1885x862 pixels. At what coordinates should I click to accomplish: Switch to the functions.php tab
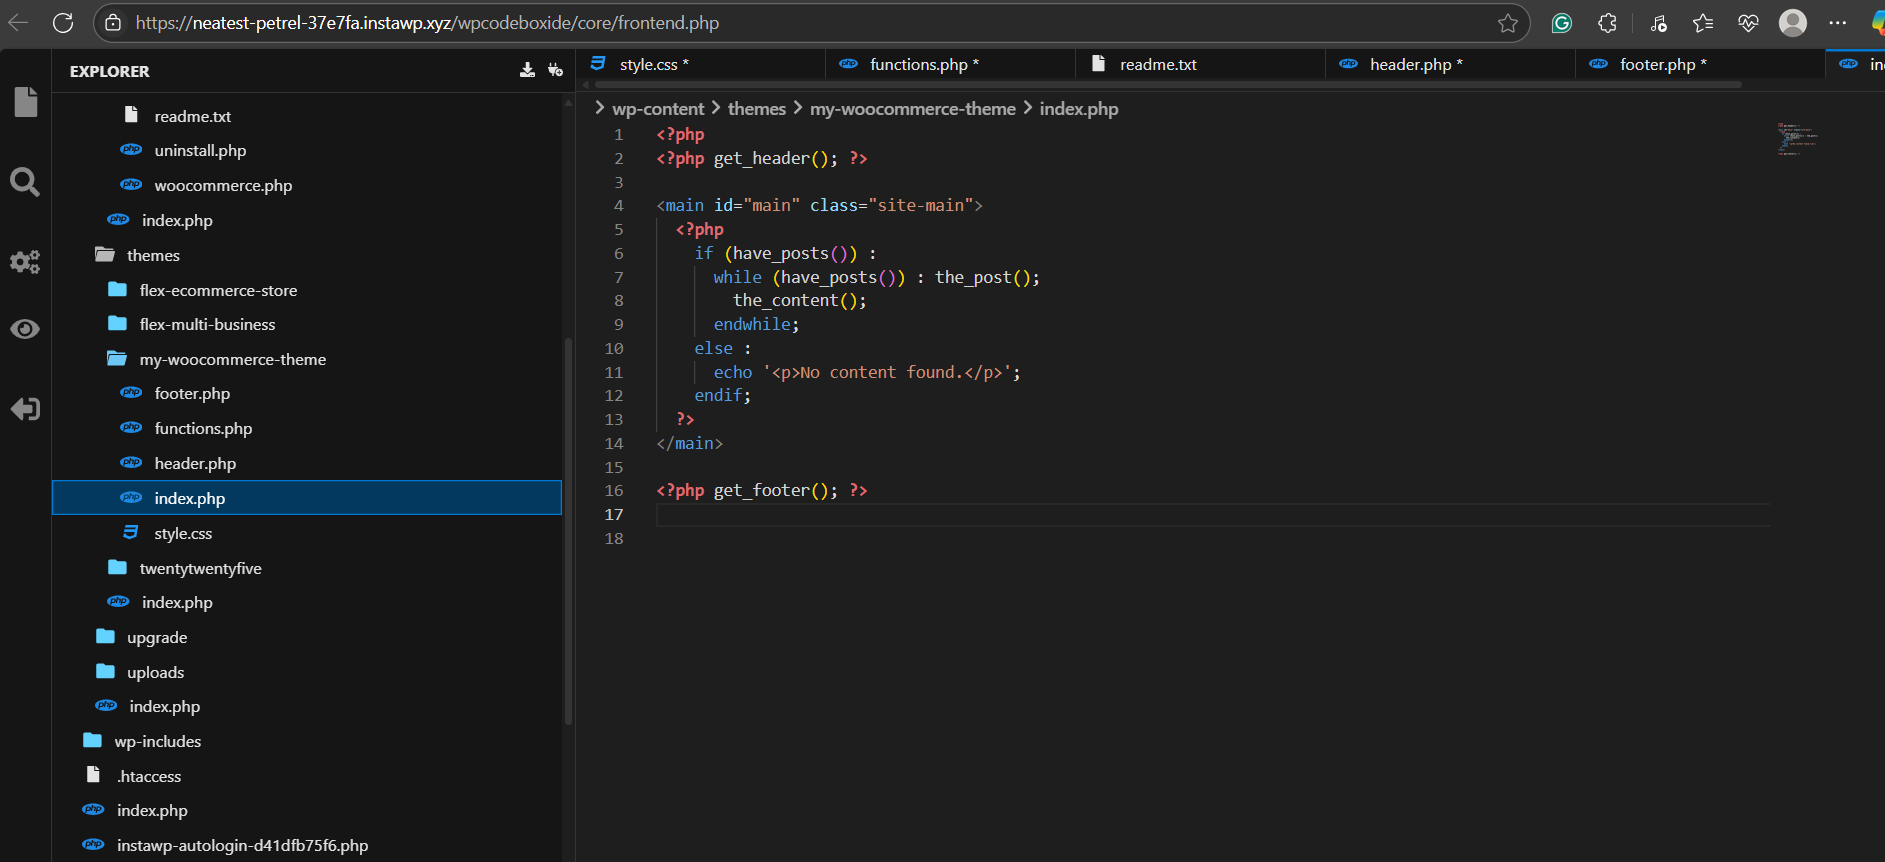pyautogui.click(x=950, y=64)
